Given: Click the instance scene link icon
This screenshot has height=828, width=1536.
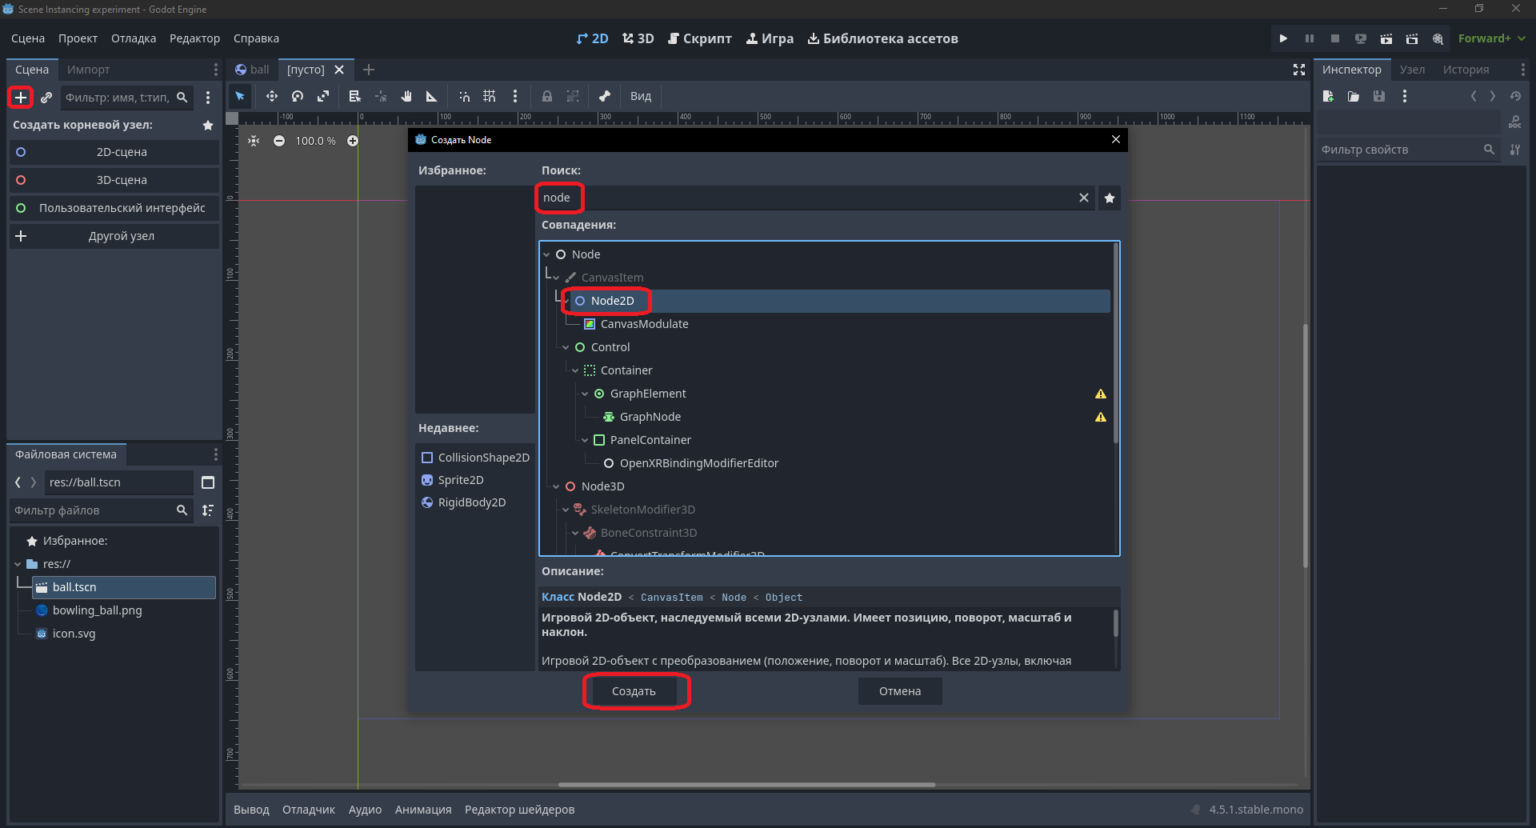Looking at the screenshot, I should click(46, 97).
